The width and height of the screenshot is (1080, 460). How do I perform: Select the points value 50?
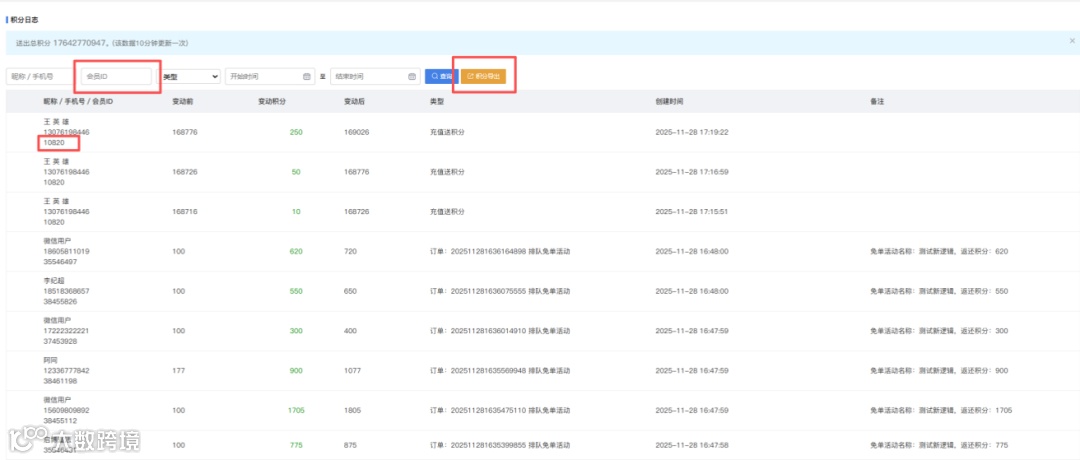click(x=296, y=172)
